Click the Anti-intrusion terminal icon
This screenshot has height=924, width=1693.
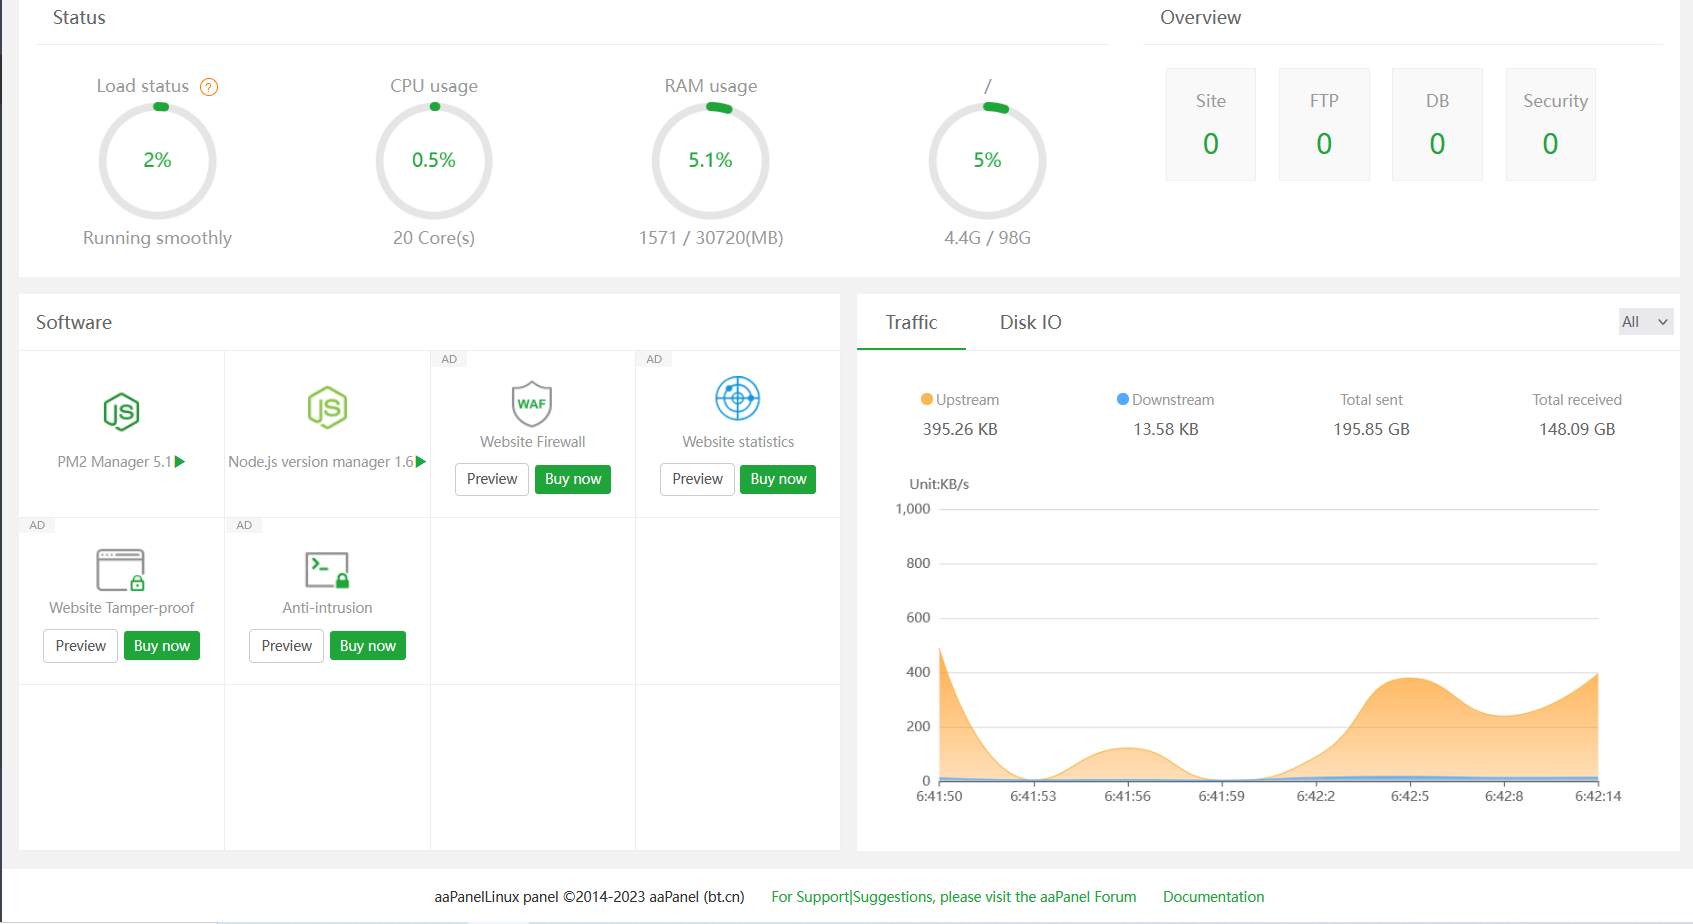pos(327,570)
